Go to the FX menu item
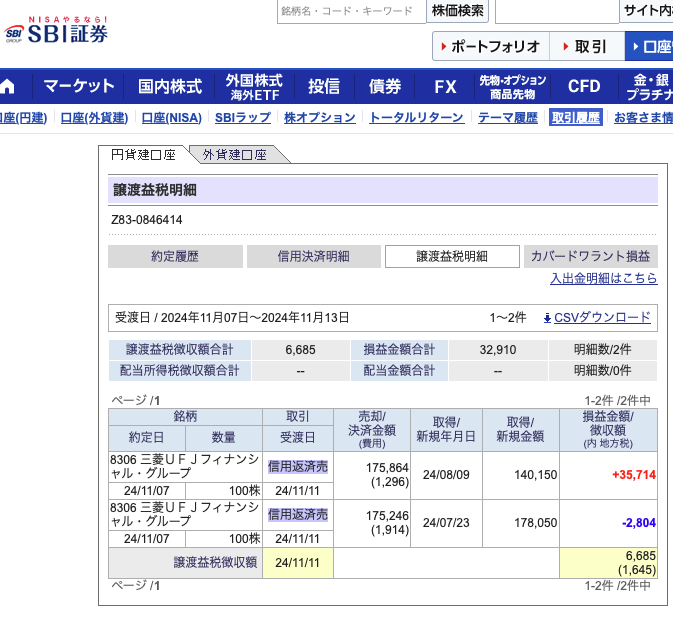The image size is (673, 617). coord(445,86)
